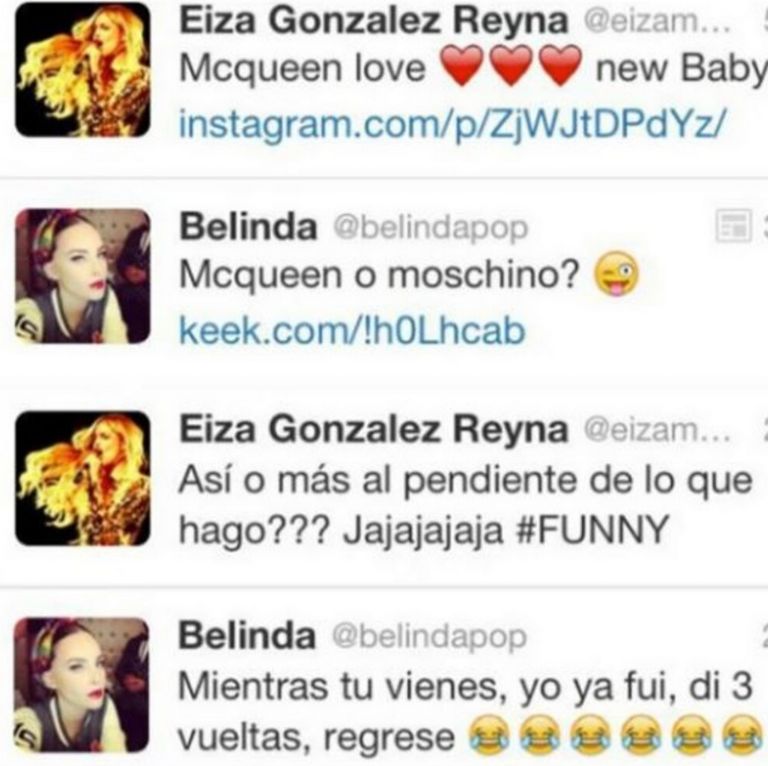
Task: Click the @eizam... handle in the top tweet
Action: [657, 22]
